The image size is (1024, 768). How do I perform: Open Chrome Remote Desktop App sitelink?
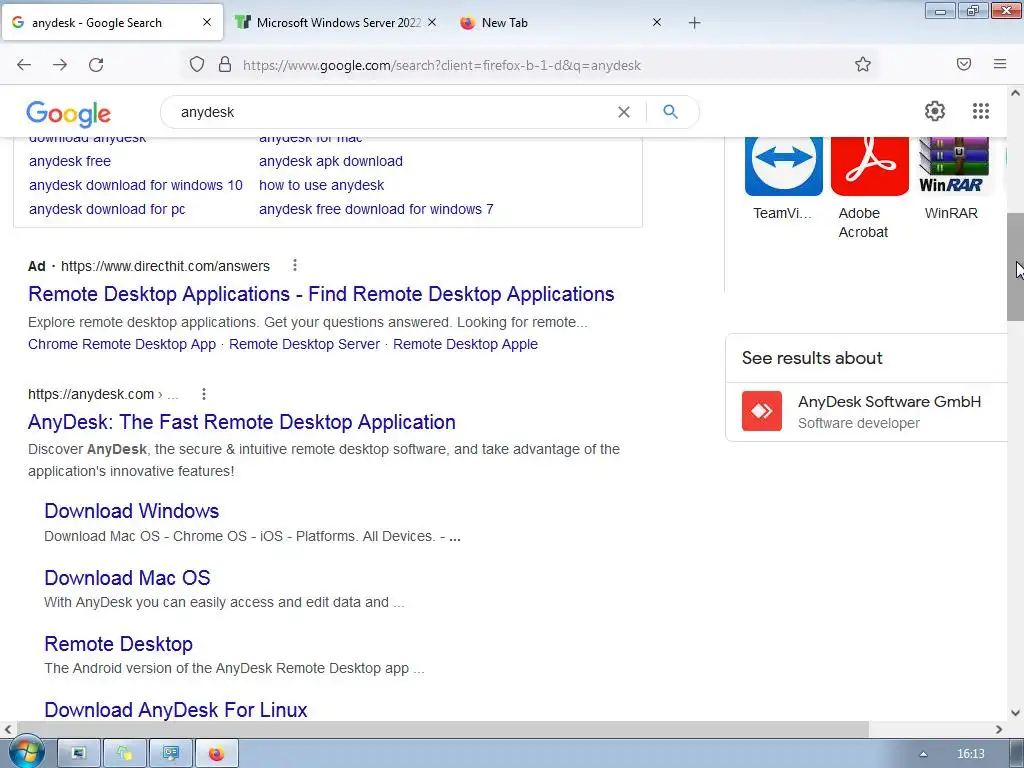(x=121, y=344)
